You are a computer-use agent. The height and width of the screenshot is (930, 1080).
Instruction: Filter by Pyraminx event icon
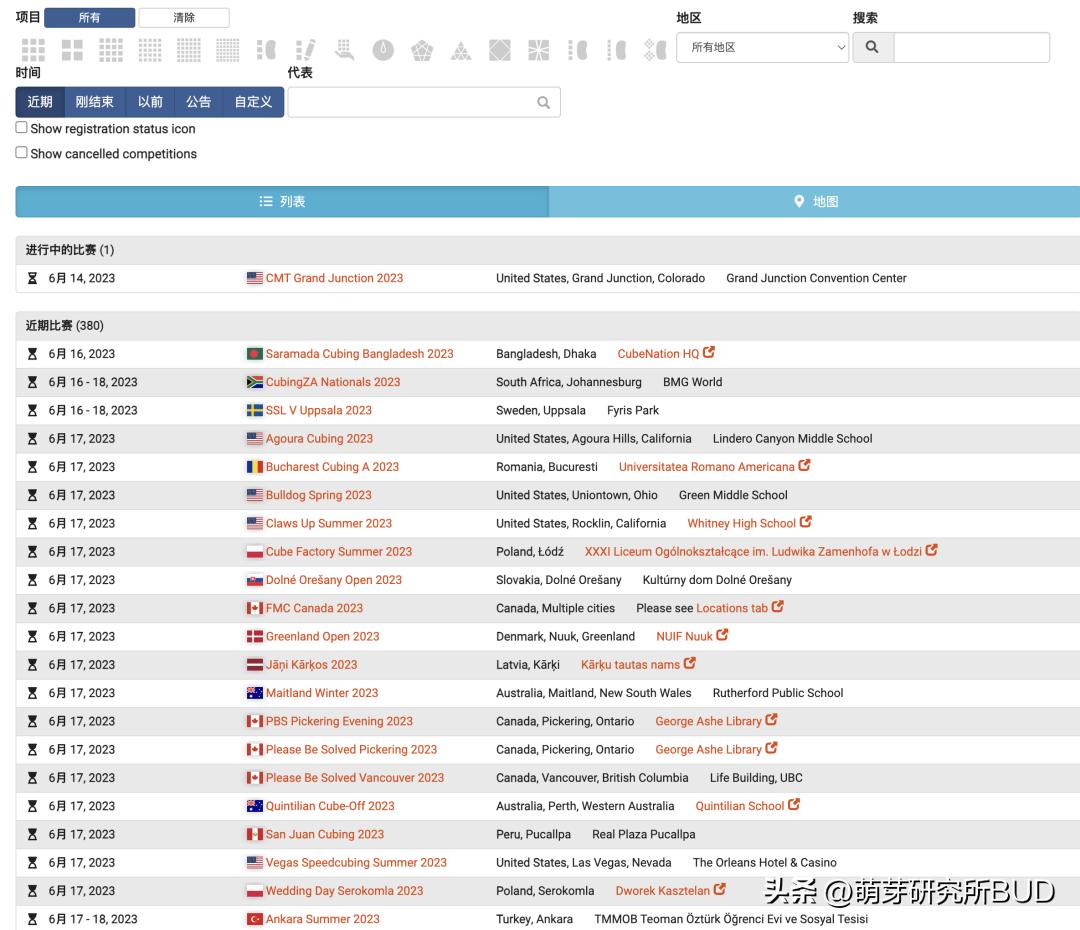point(460,49)
